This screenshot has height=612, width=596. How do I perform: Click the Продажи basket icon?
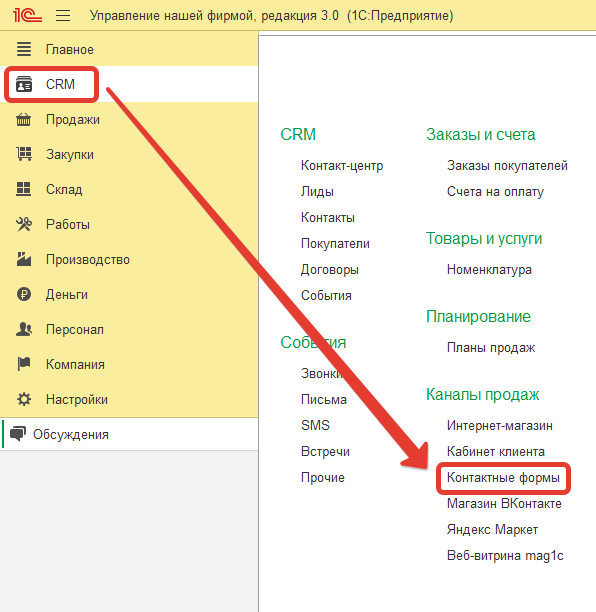[x=23, y=119]
